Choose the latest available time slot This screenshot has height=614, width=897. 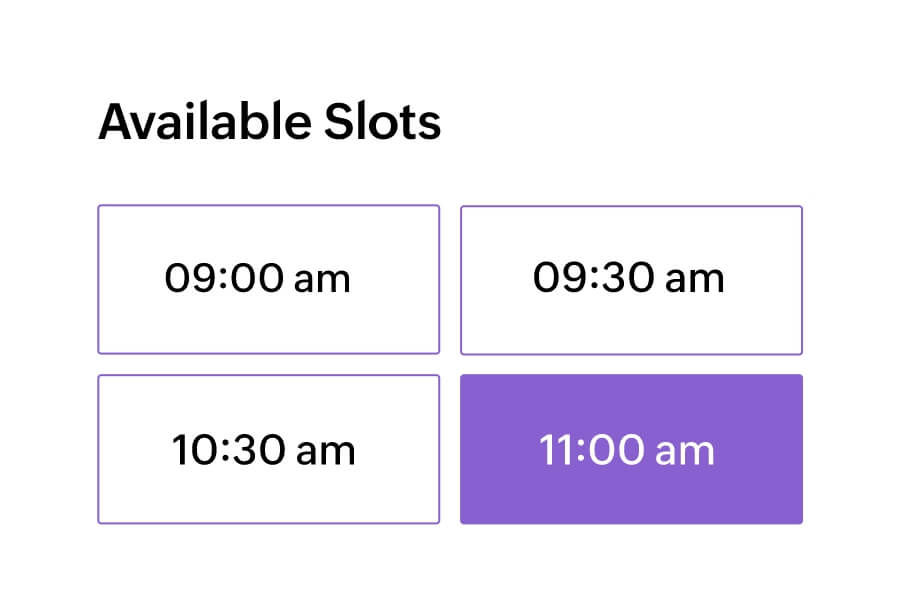[x=631, y=449]
